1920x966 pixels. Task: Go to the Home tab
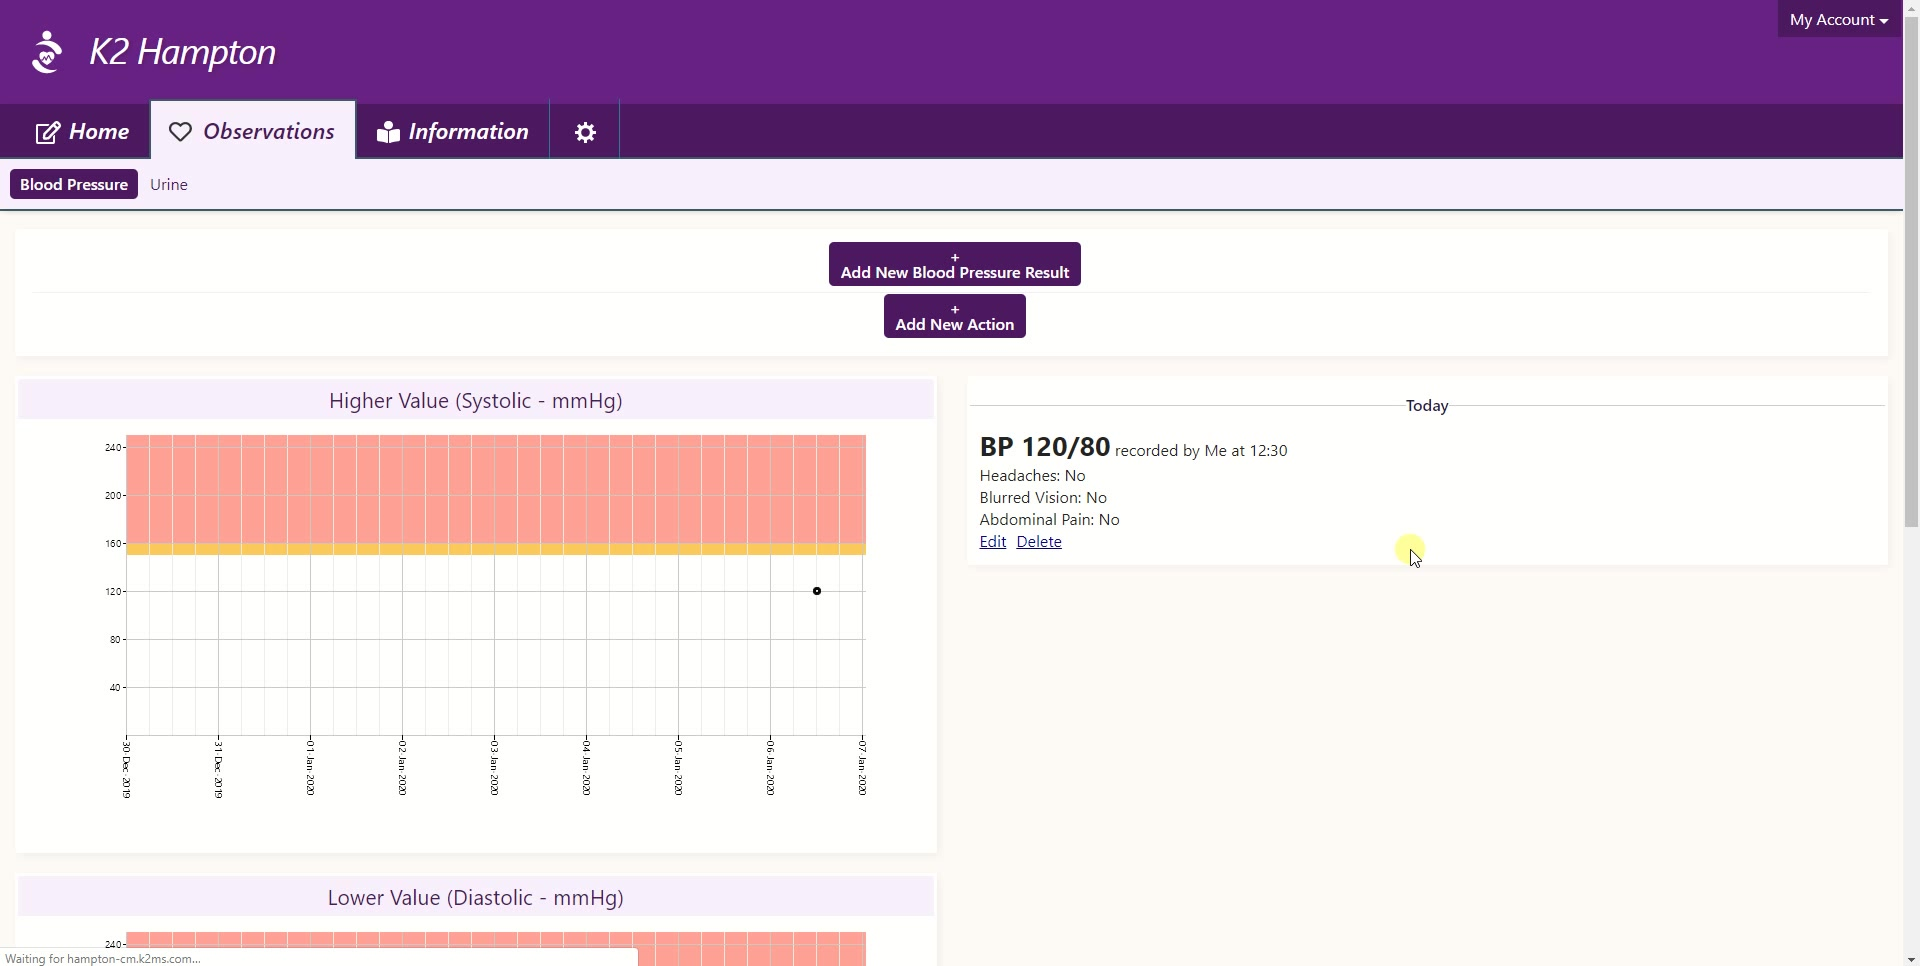[82, 131]
